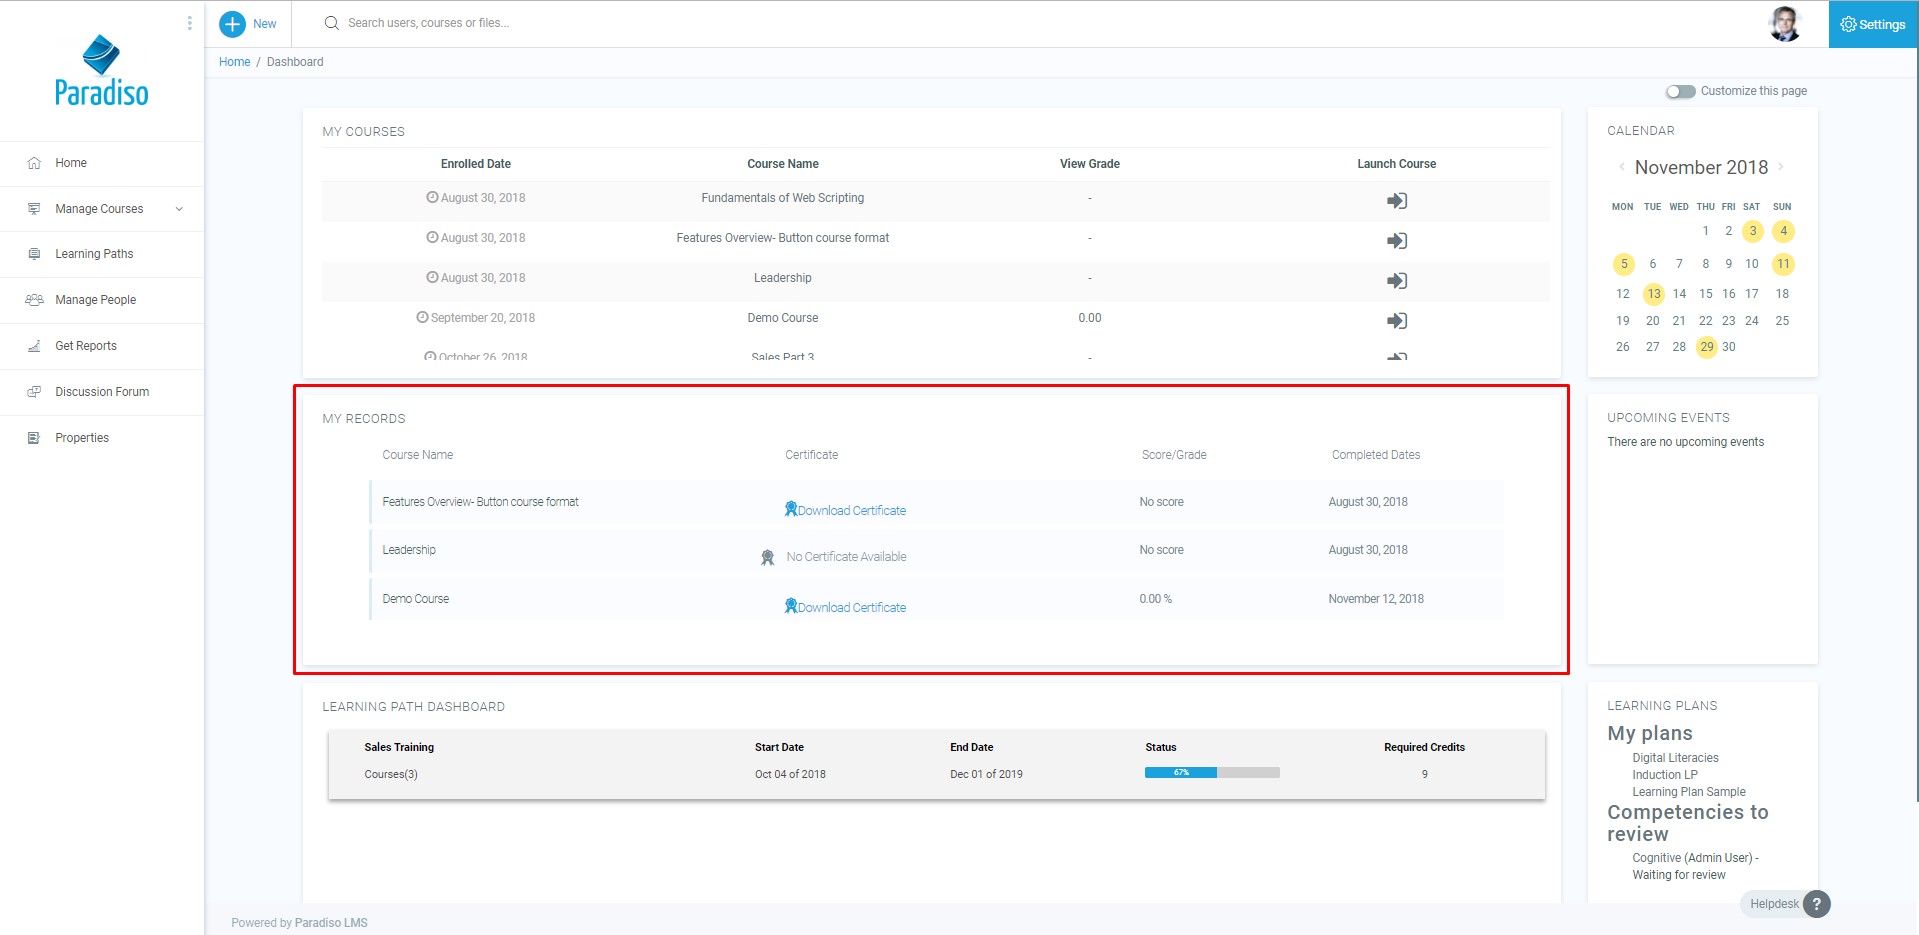Toggle the Customize this page switch
1919x935 pixels.
tap(1680, 92)
